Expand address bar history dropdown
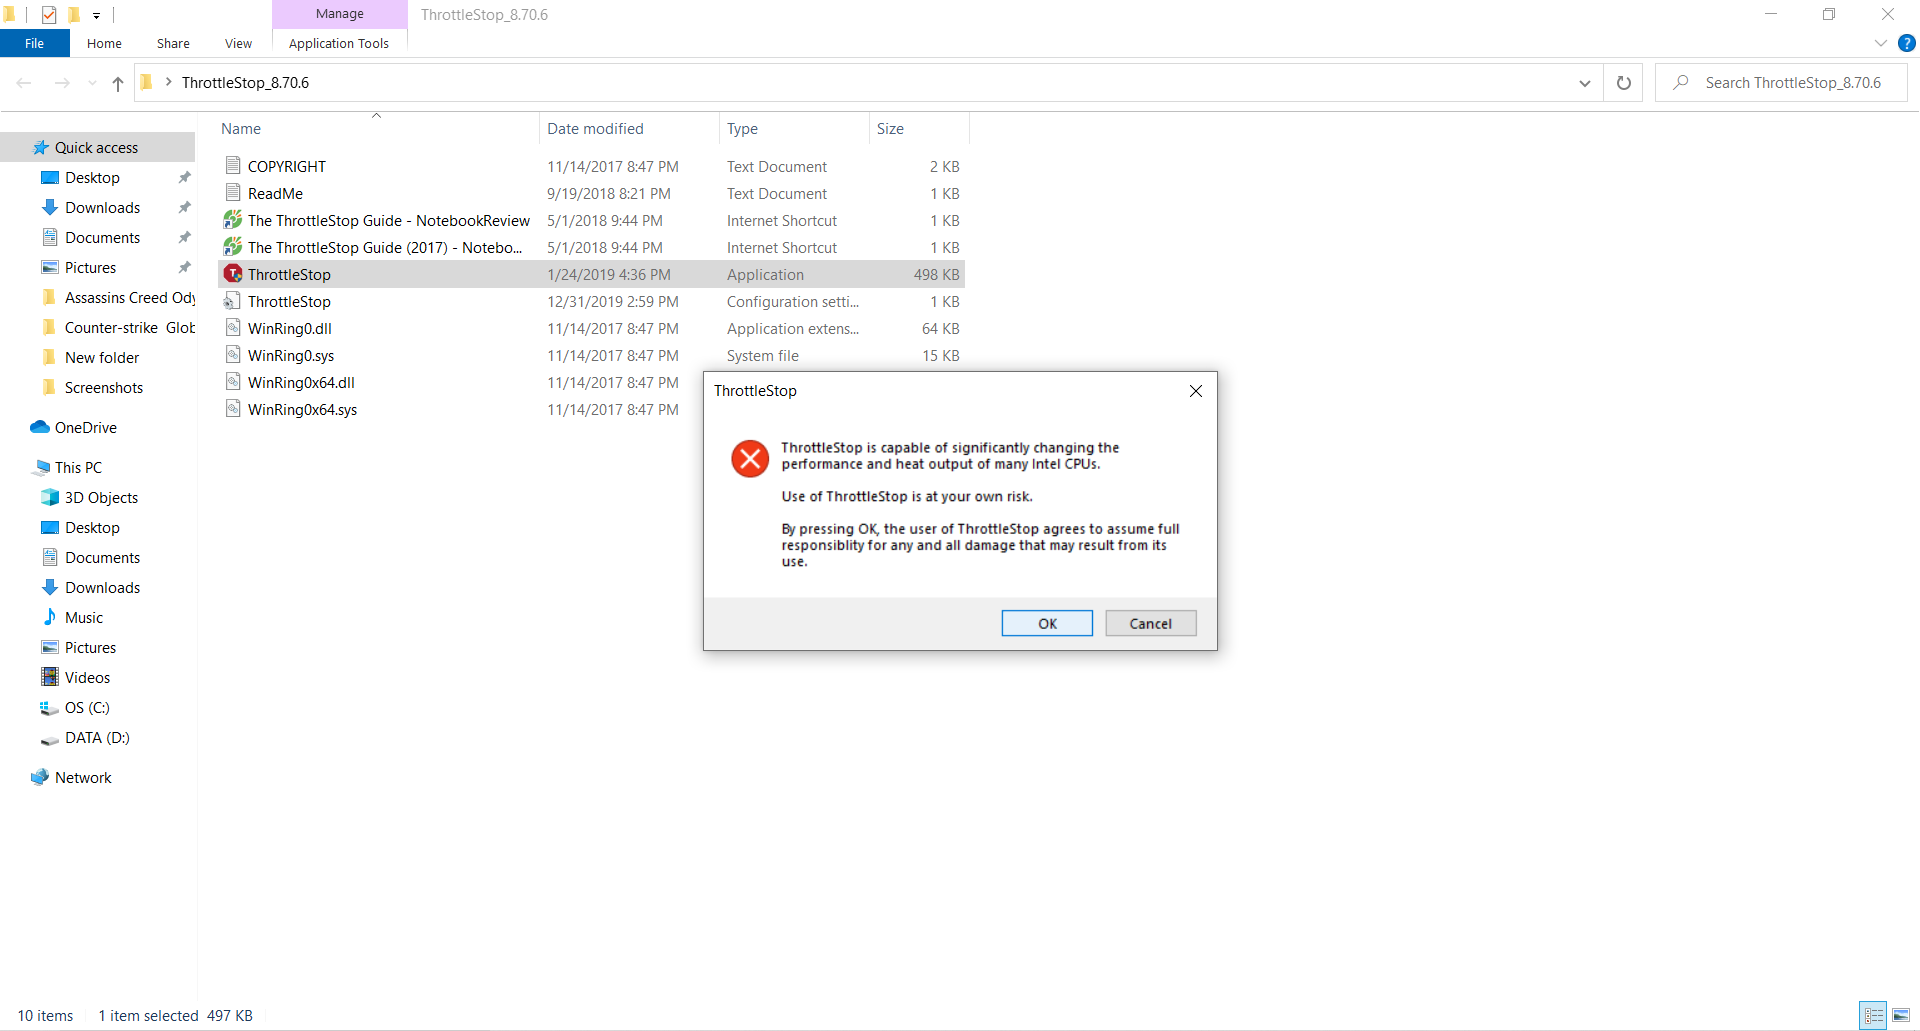Image resolution: width=1920 pixels, height=1031 pixels. 1584,83
